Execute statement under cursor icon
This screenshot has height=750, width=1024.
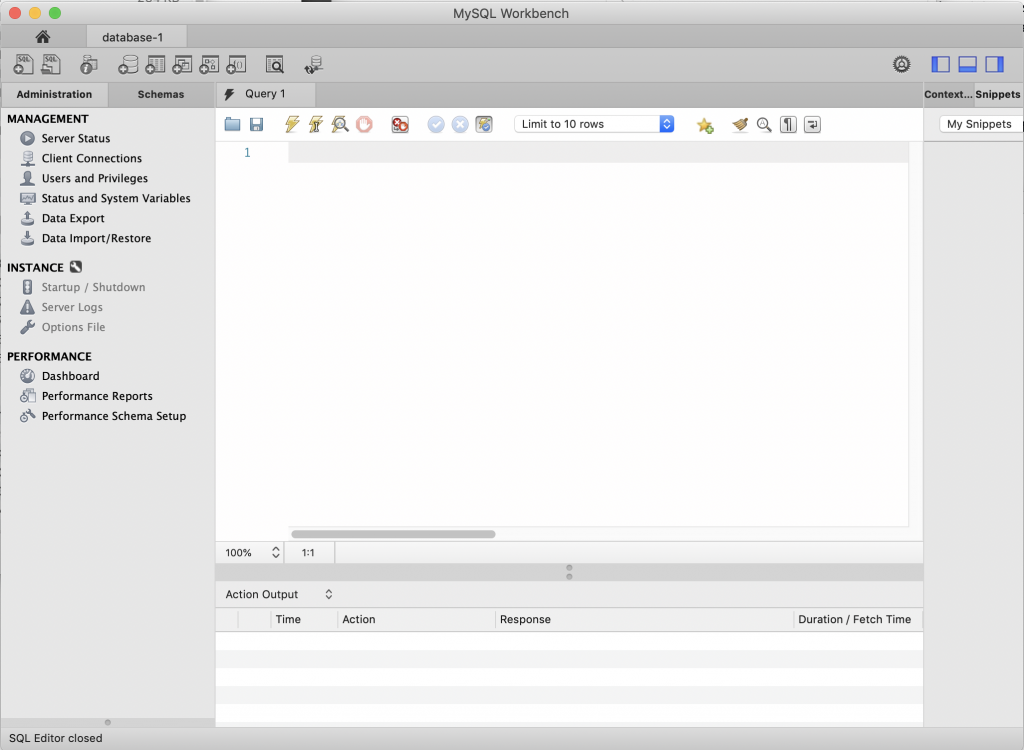pos(316,124)
